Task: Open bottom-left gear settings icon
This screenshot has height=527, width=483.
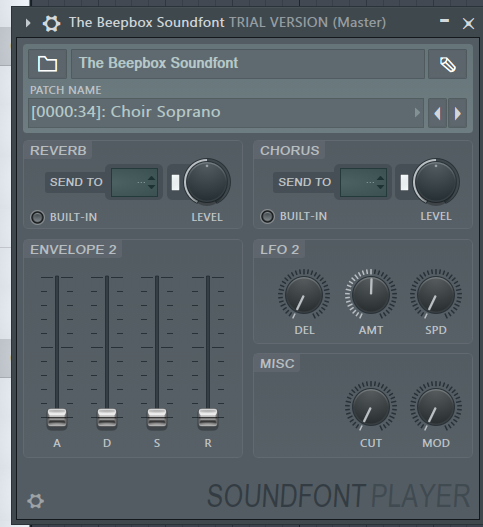Action: [x=35, y=501]
